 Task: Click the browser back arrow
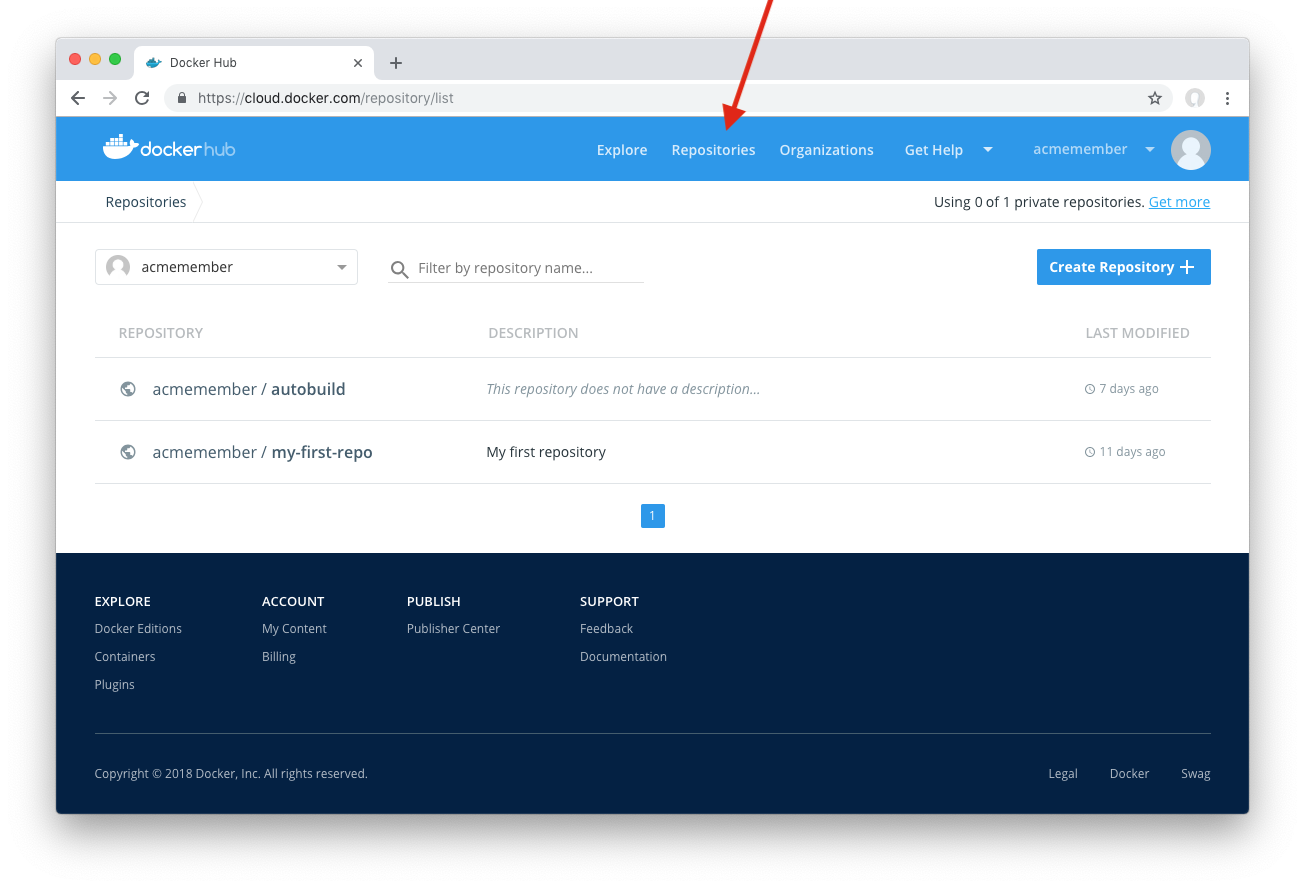pyautogui.click(x=78, y=98)
